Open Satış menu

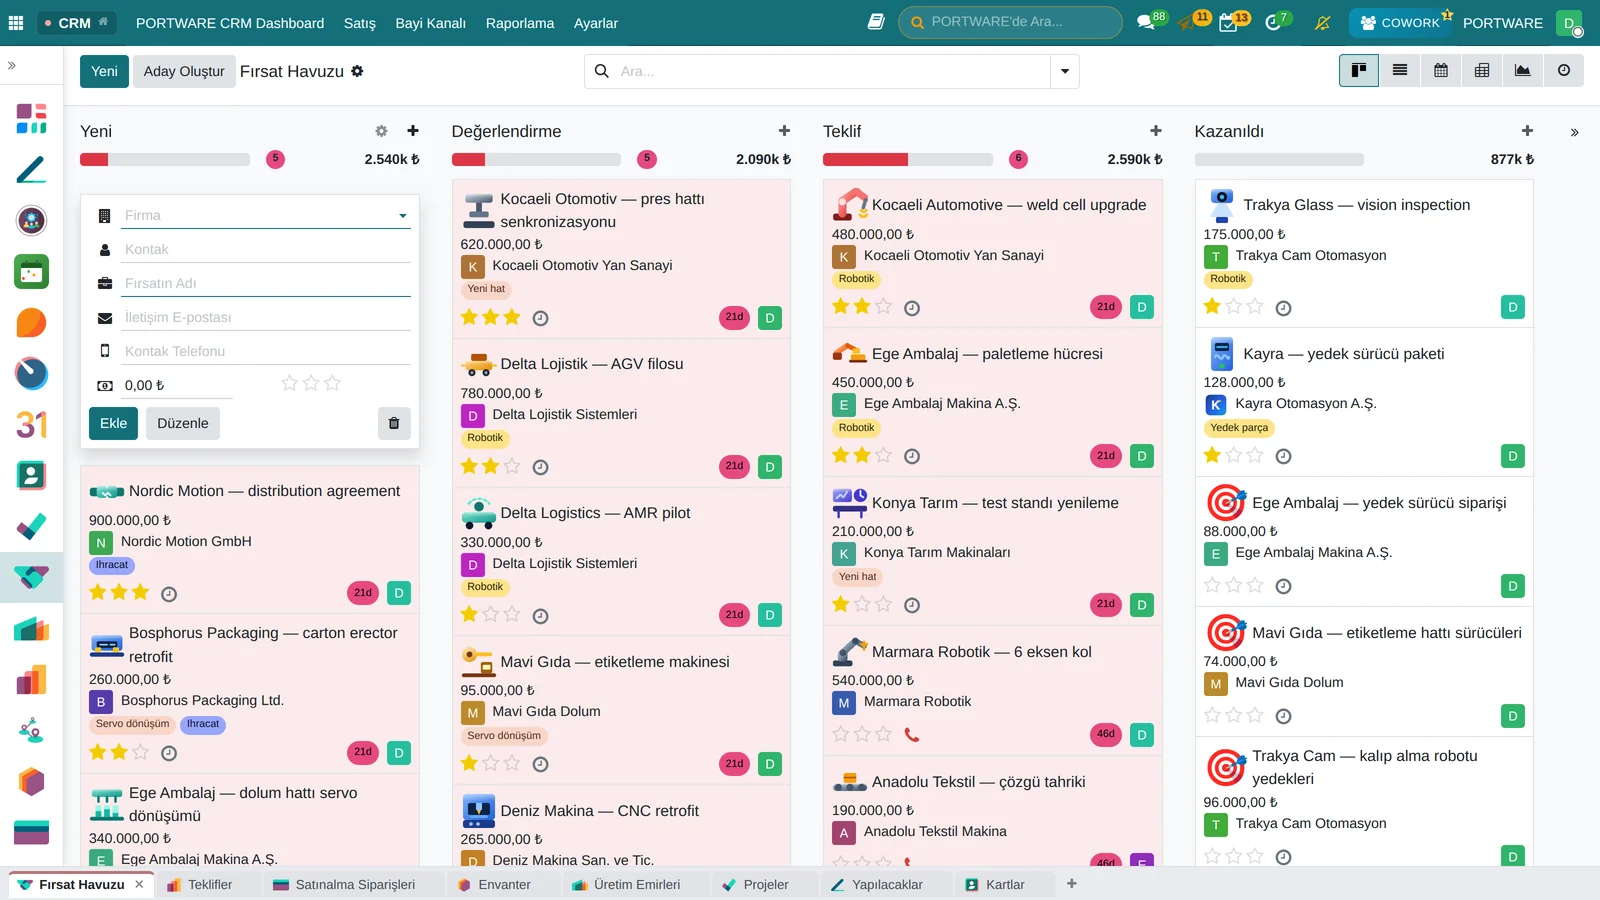coord(360,23)
